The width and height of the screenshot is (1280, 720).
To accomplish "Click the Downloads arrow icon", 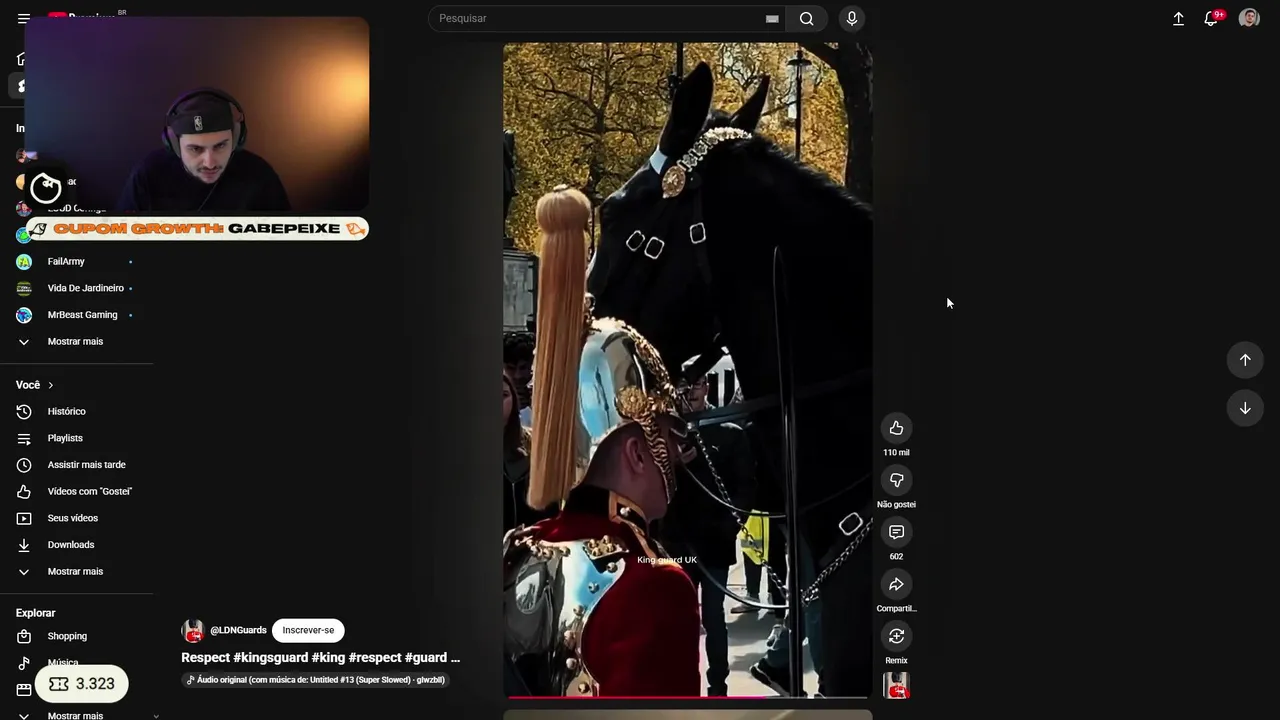I will [24, 545].
